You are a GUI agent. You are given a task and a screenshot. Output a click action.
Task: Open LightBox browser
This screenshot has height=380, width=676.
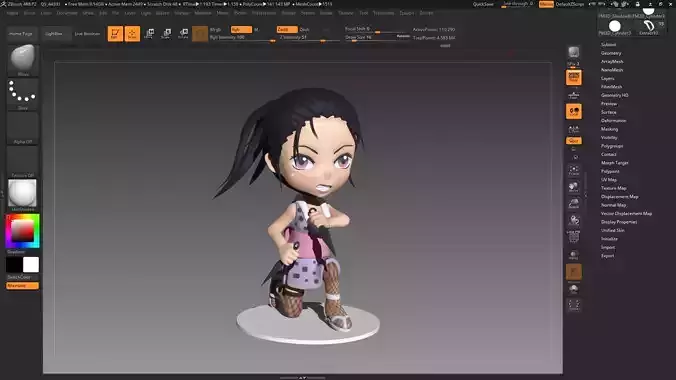click(x=54, y=34)
